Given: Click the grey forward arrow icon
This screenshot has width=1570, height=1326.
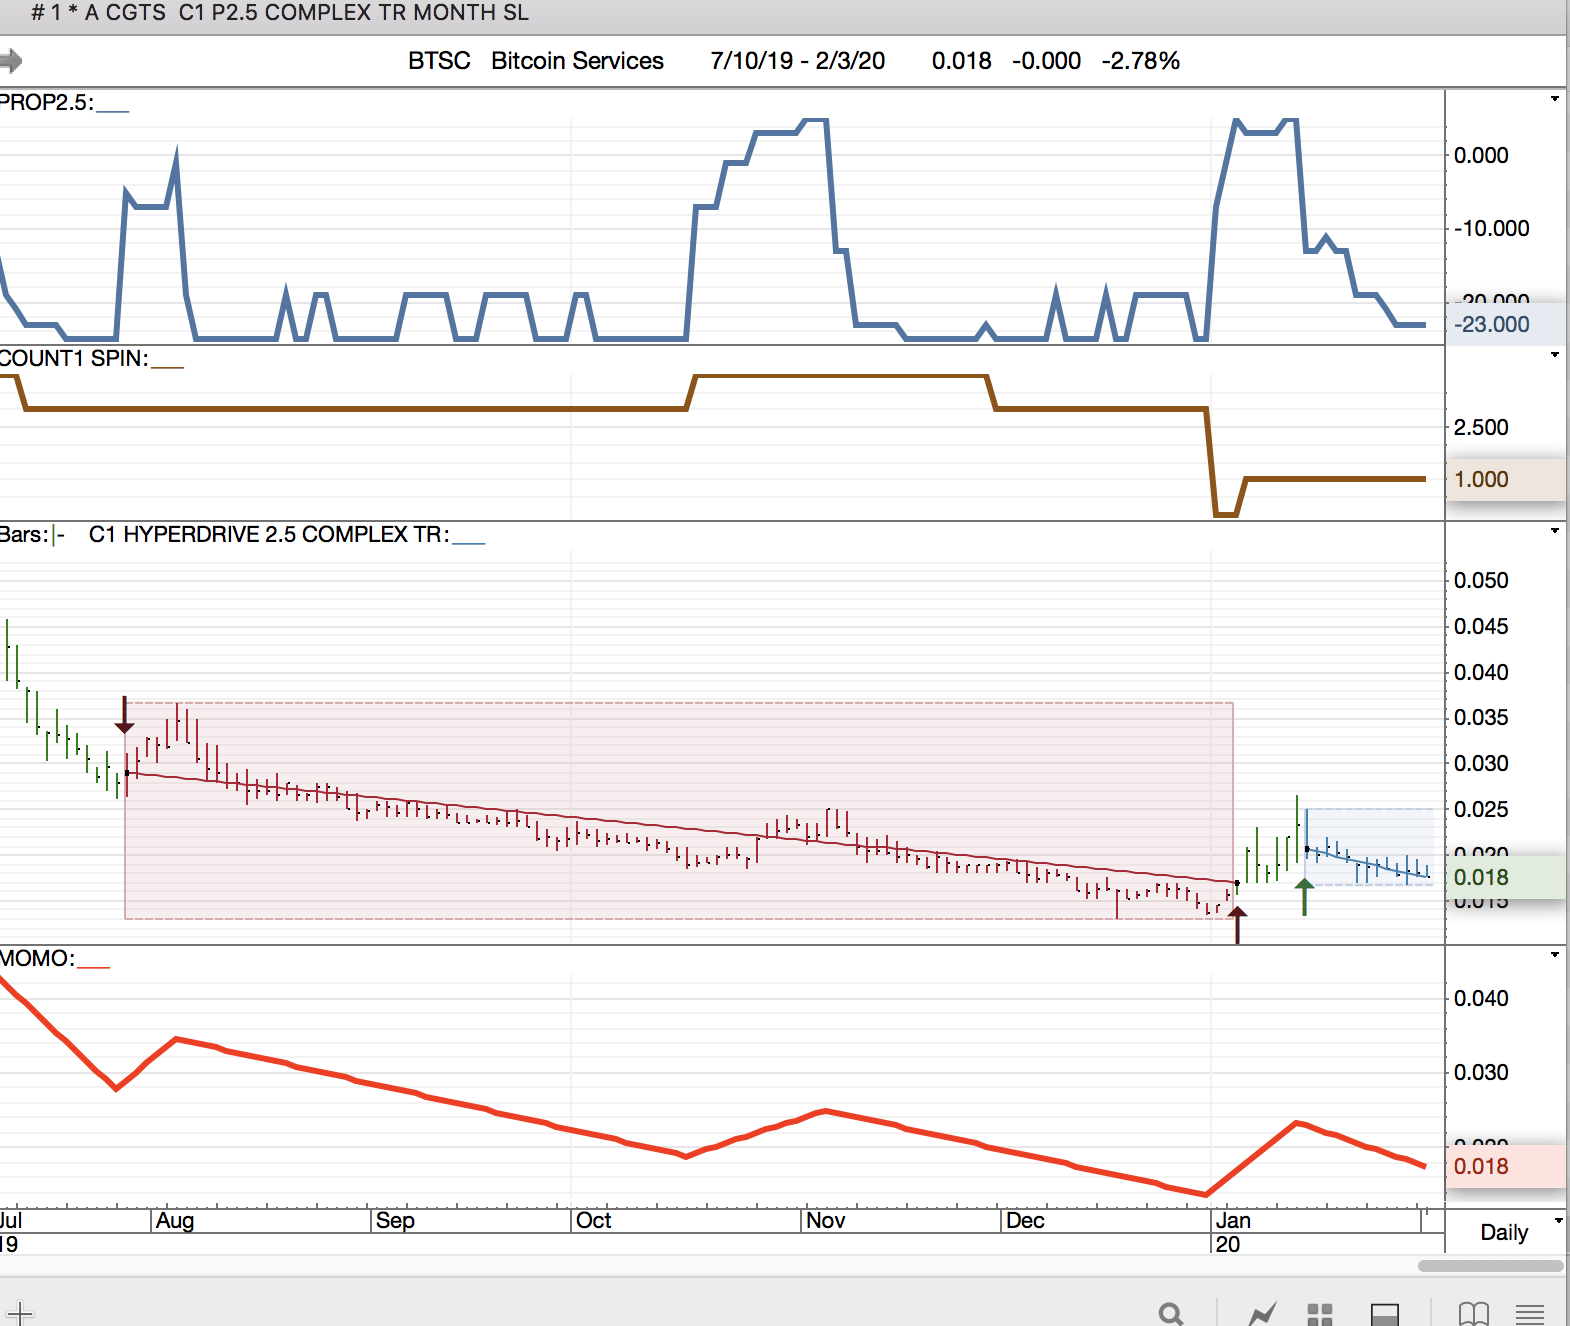Looking at the screenshot, I should point(11,61).
